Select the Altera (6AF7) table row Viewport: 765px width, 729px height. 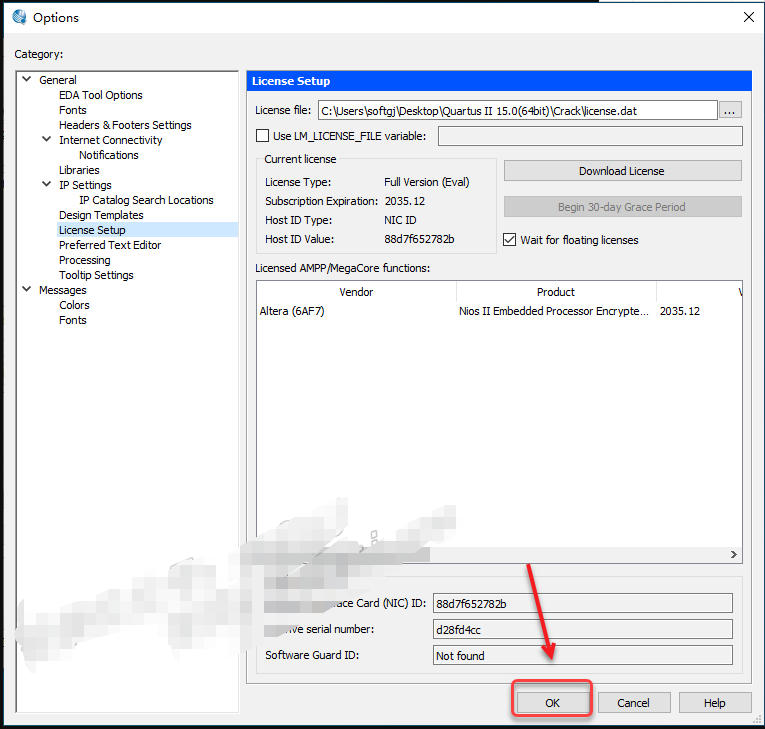pyautogui.click(x=499, y=311)
